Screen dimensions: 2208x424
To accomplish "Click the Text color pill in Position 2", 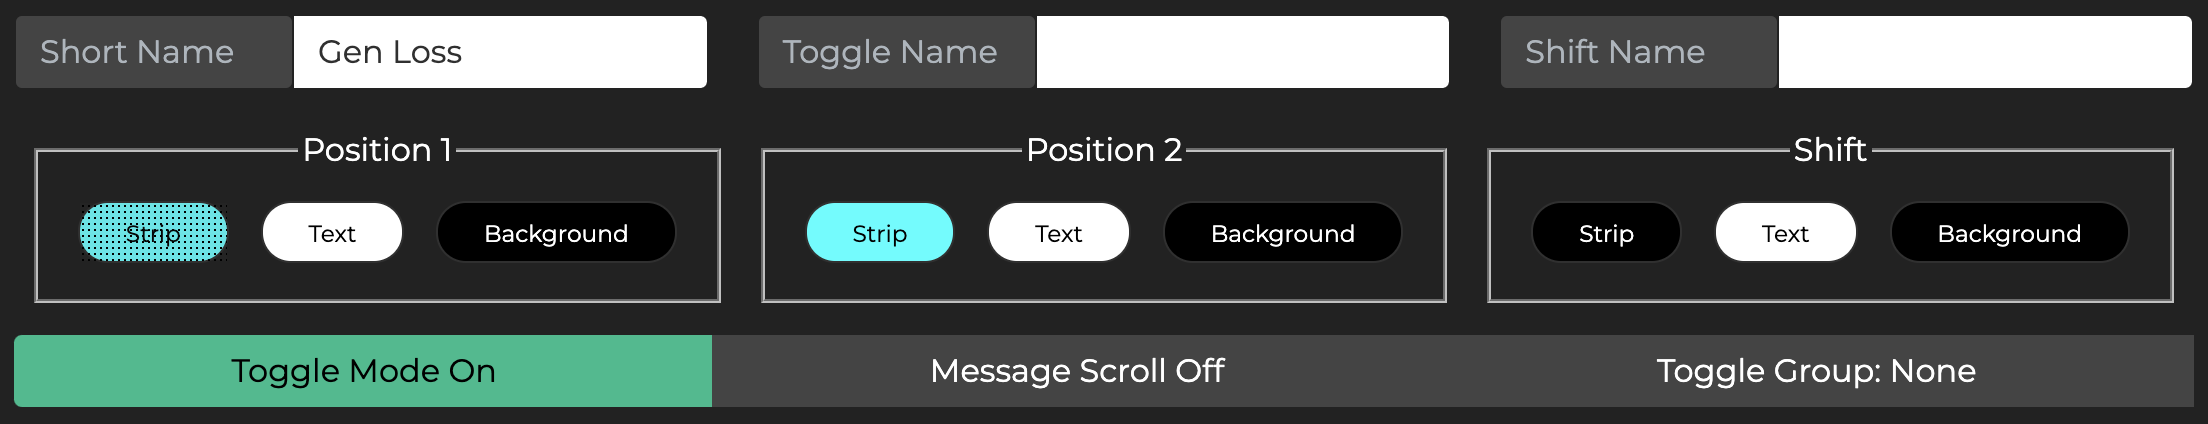I will tap(1058, 233).
